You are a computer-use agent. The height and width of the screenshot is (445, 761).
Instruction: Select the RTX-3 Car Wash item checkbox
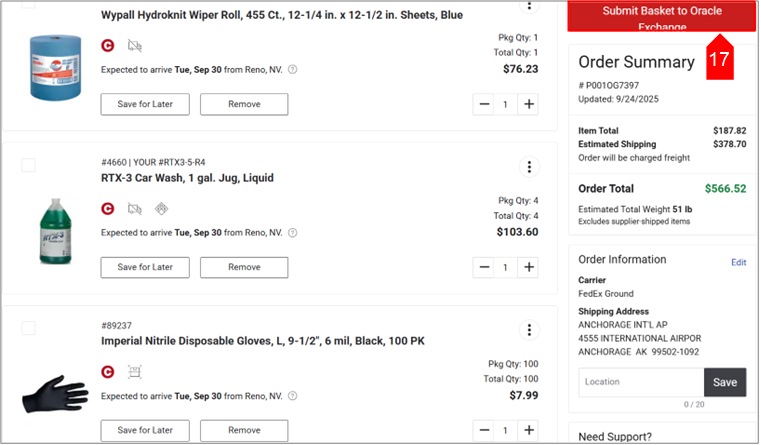click(28, 165)
